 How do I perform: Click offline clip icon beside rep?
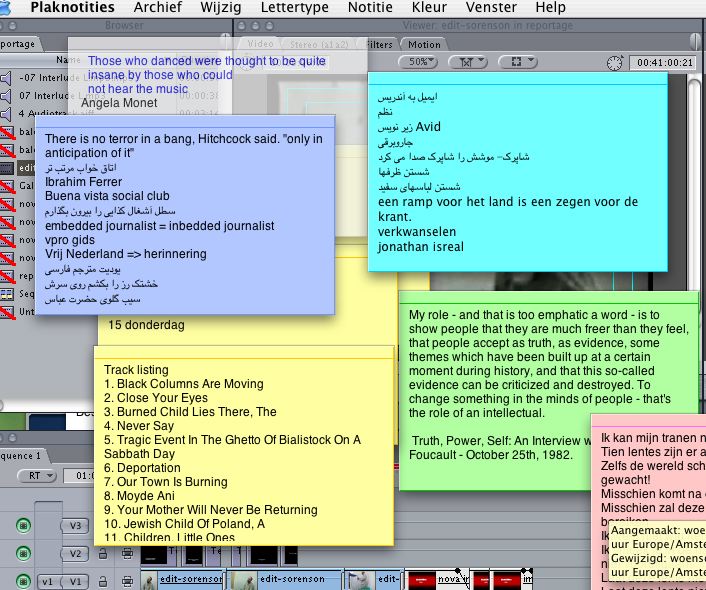7,276
